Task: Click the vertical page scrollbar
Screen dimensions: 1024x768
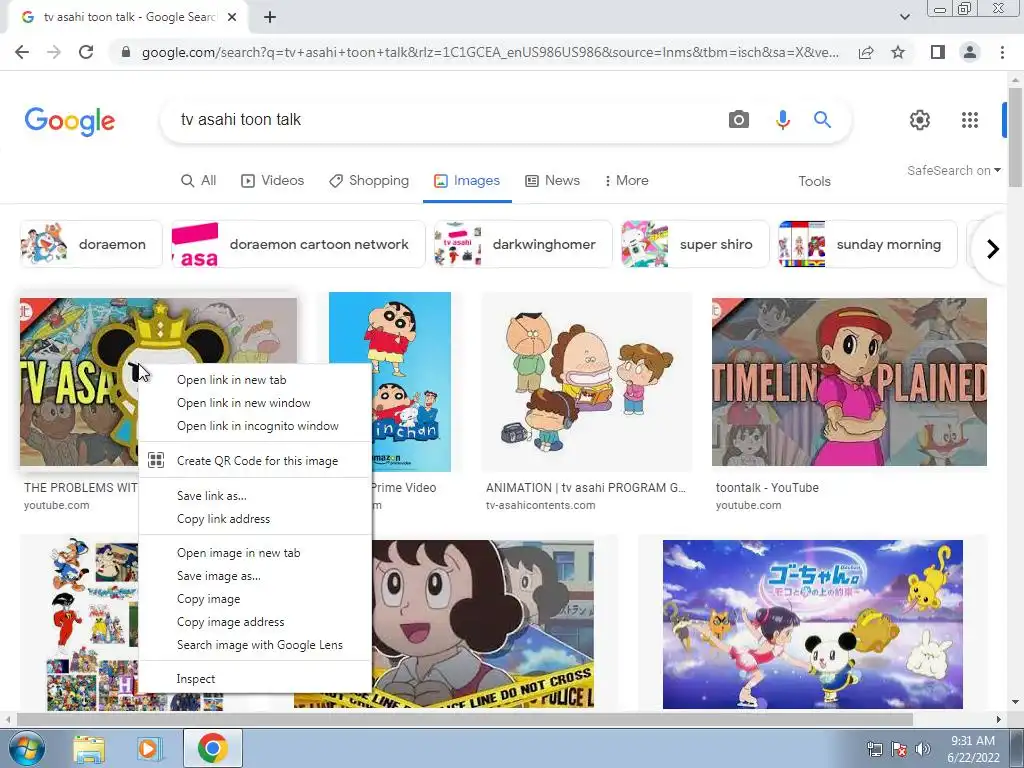Action: point(1015,137)
